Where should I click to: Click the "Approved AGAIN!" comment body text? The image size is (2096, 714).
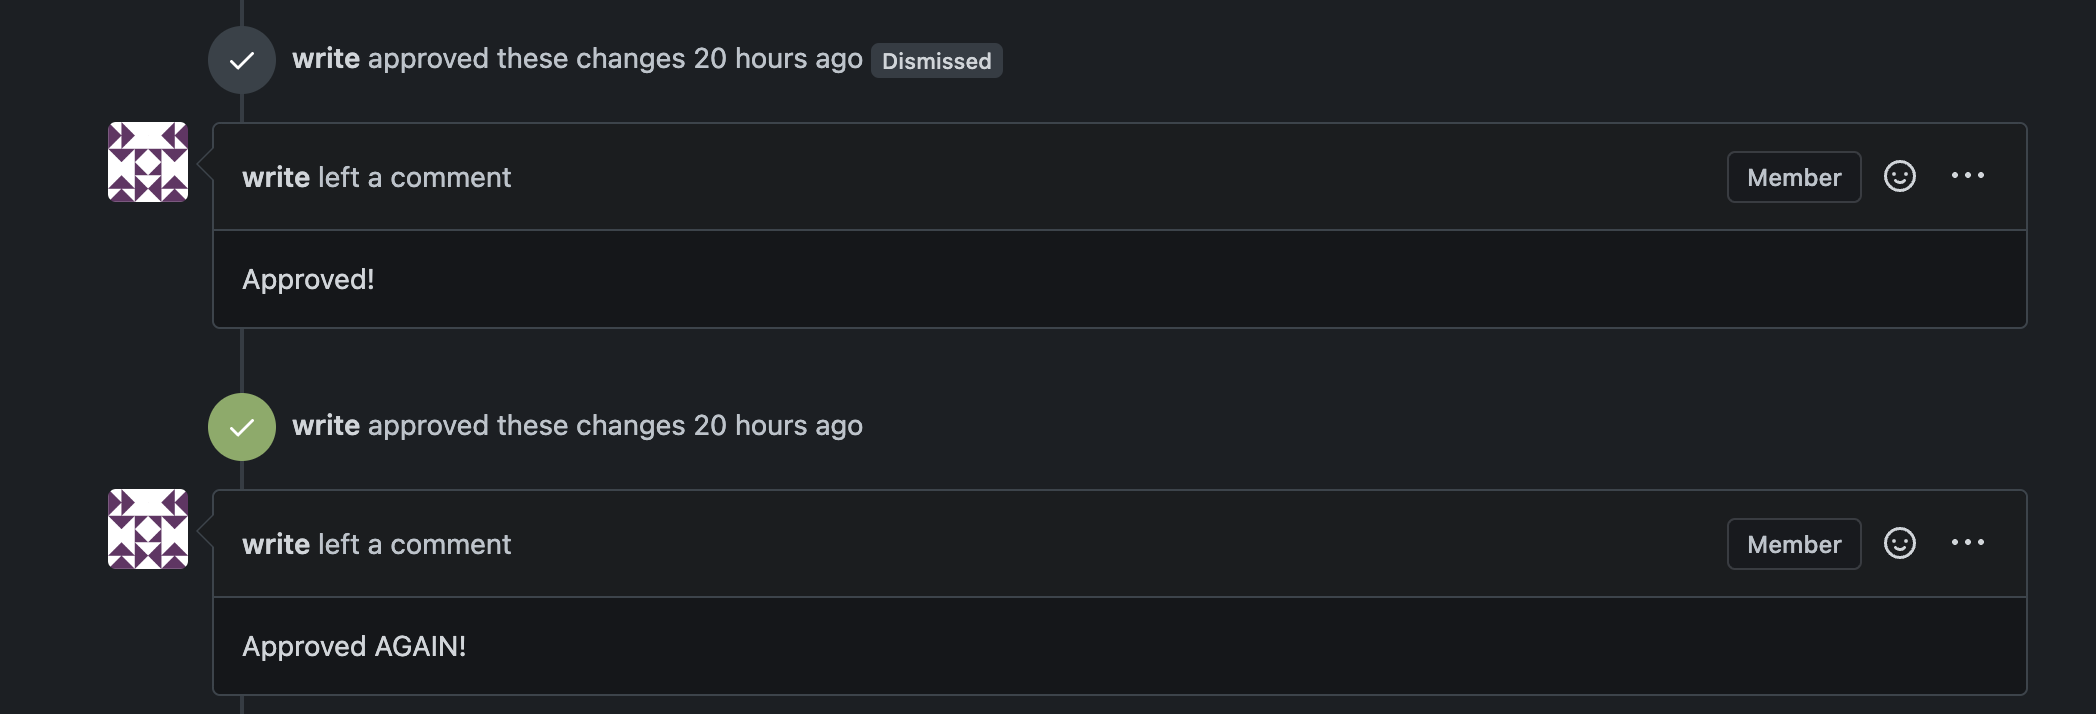click(354, 647)
